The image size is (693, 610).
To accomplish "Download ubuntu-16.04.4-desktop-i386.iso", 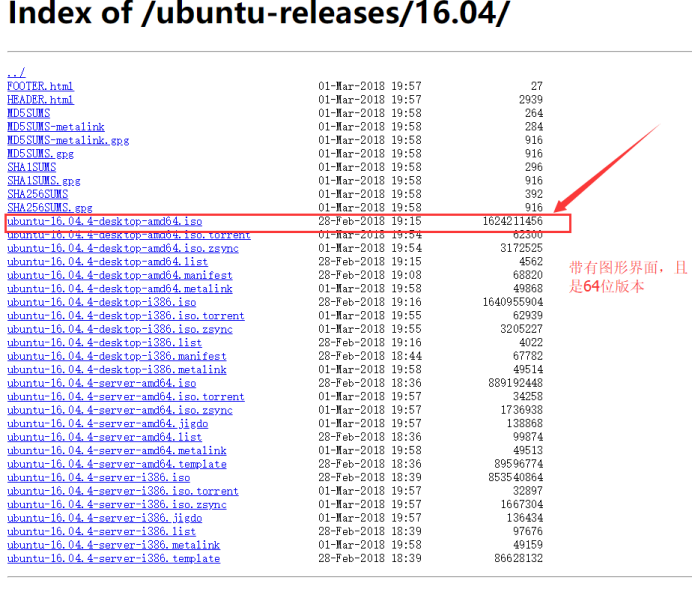I will [x=102, y=302].
